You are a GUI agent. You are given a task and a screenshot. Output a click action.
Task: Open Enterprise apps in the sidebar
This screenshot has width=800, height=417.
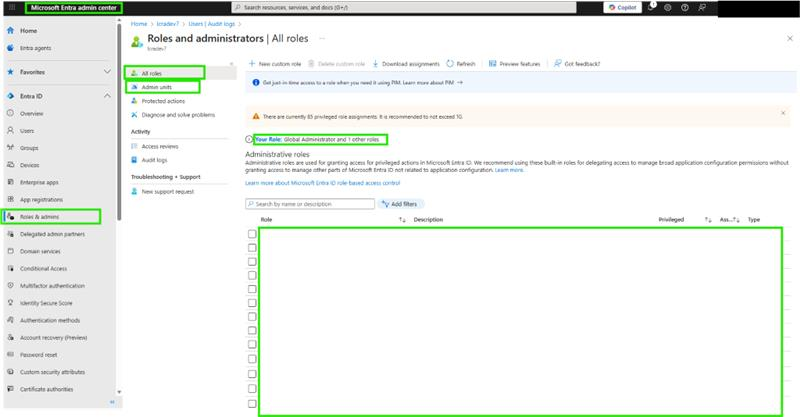tap(39, 182)
